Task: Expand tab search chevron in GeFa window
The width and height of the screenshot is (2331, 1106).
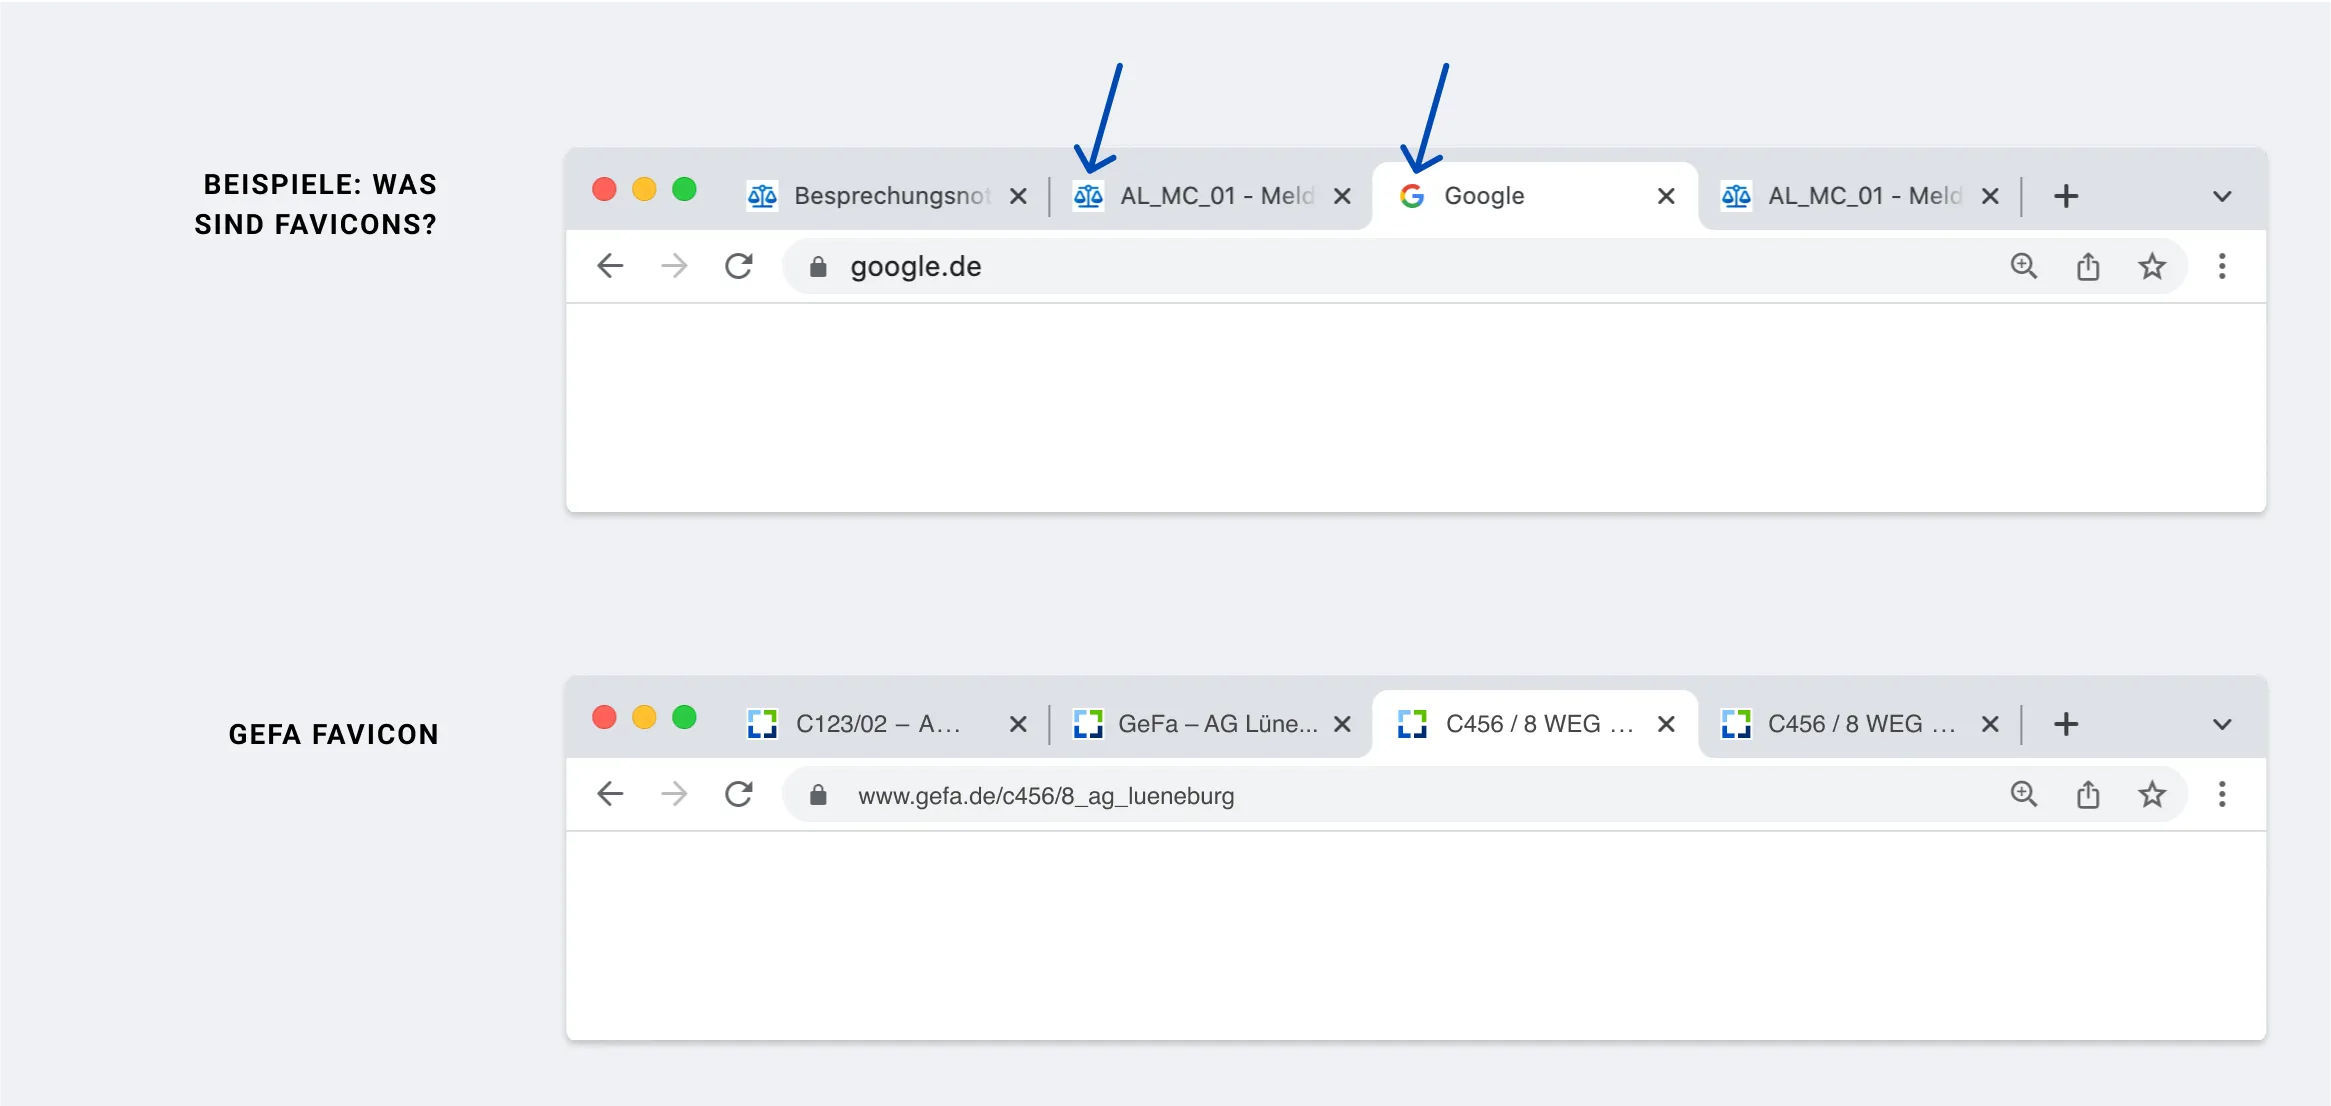Action: pyautogui.click(x=2222, y=724)
